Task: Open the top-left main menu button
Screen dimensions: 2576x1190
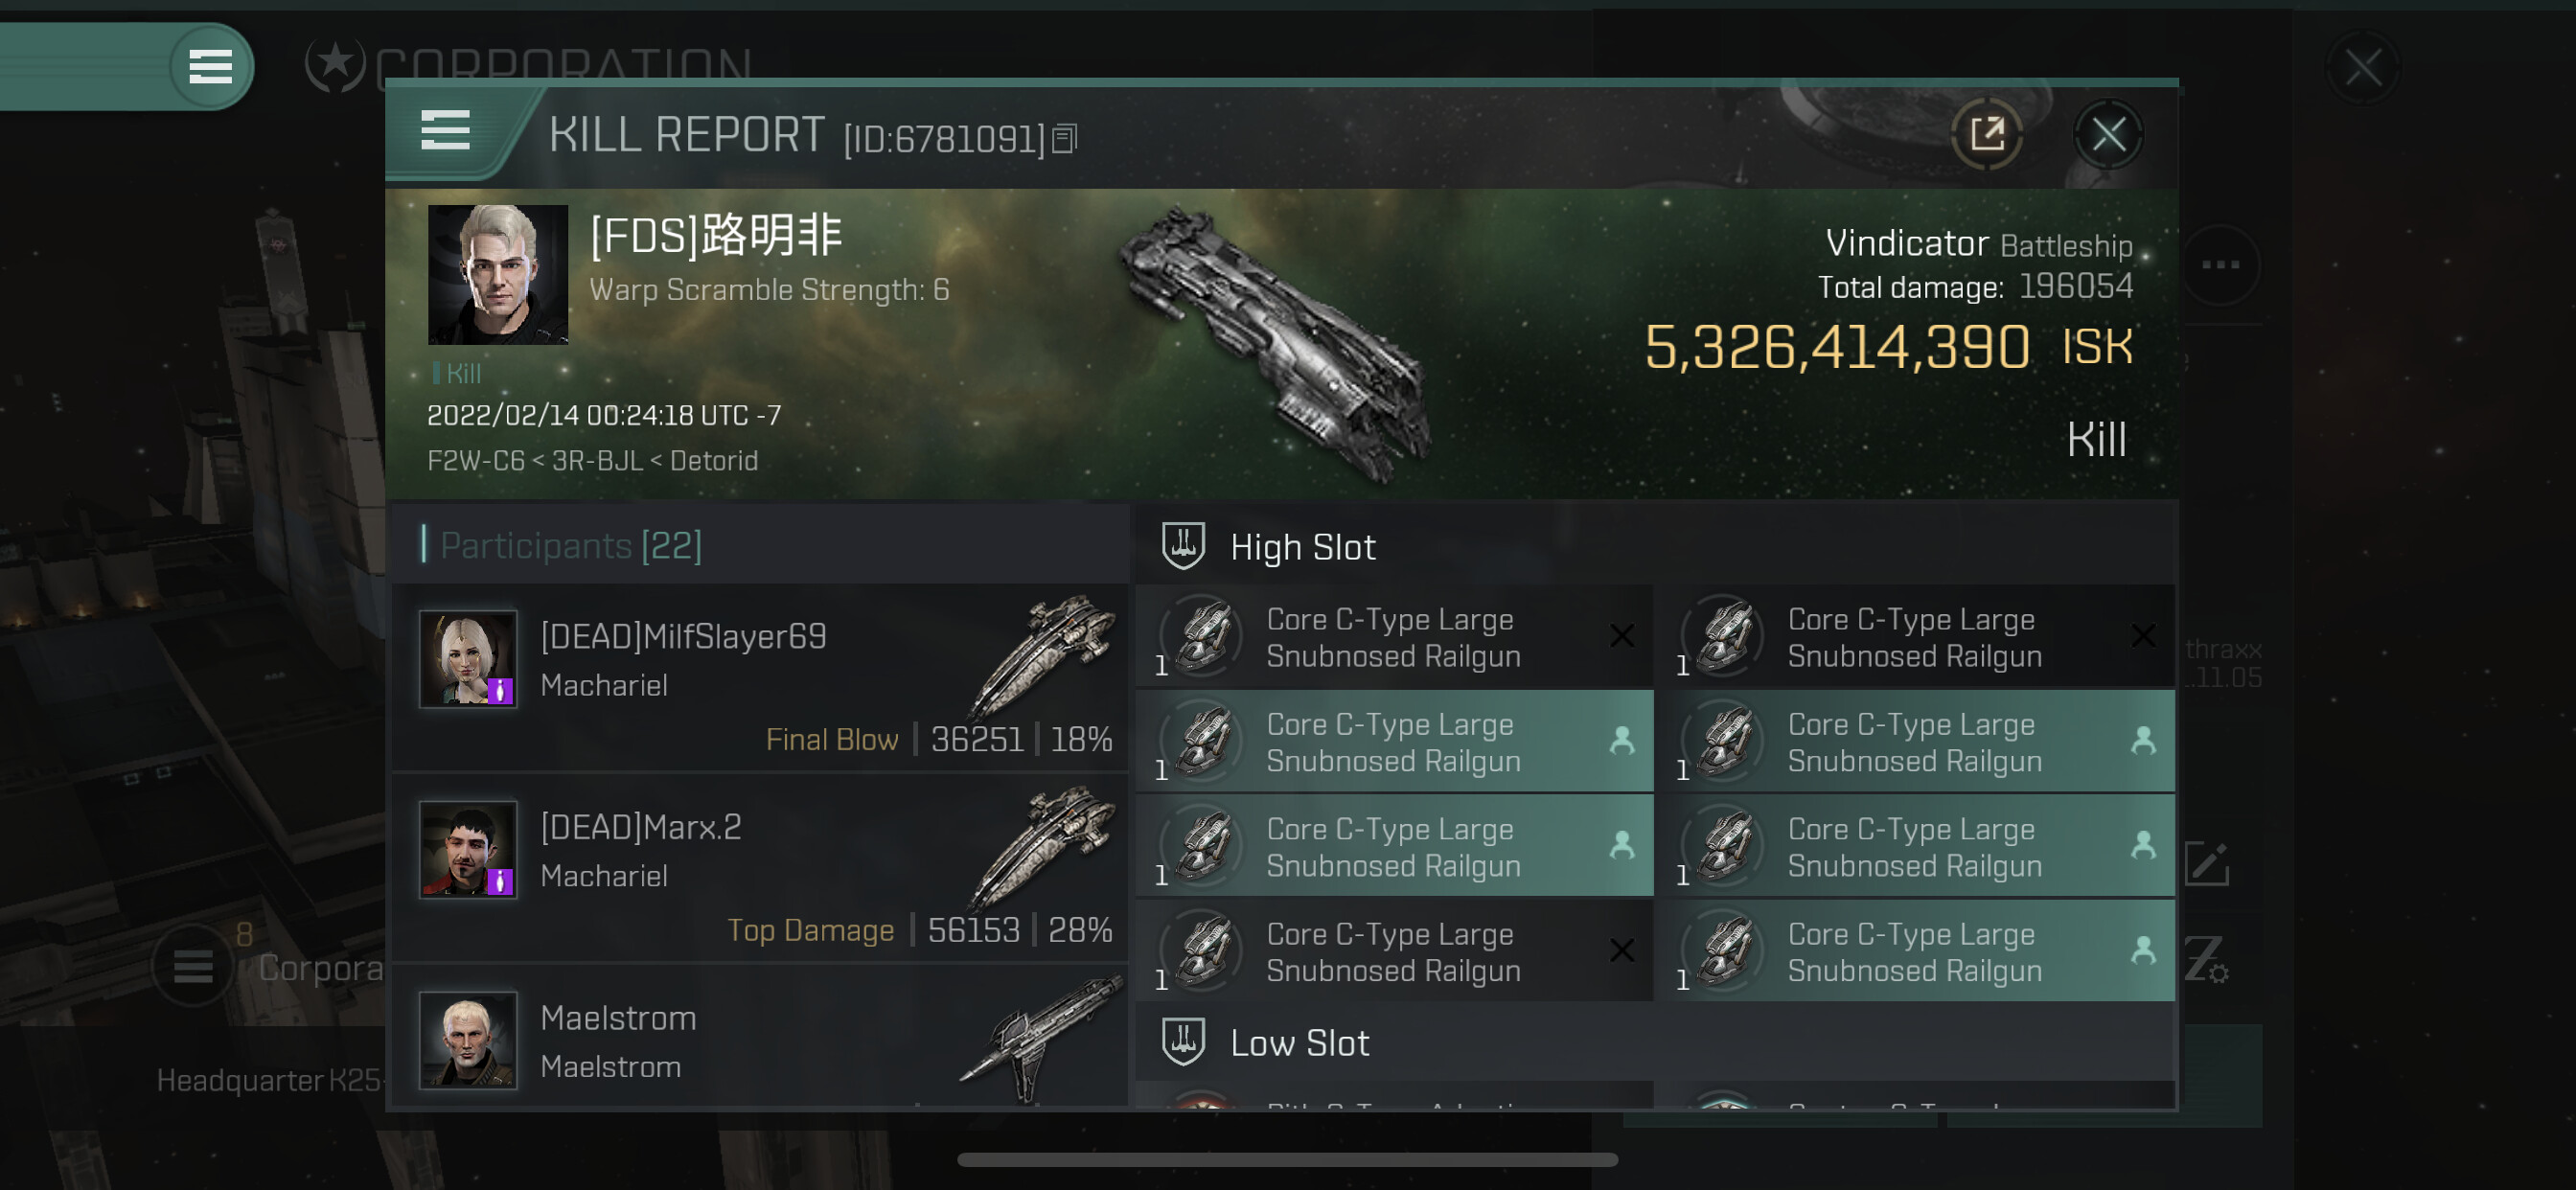Action: (211, 67)
